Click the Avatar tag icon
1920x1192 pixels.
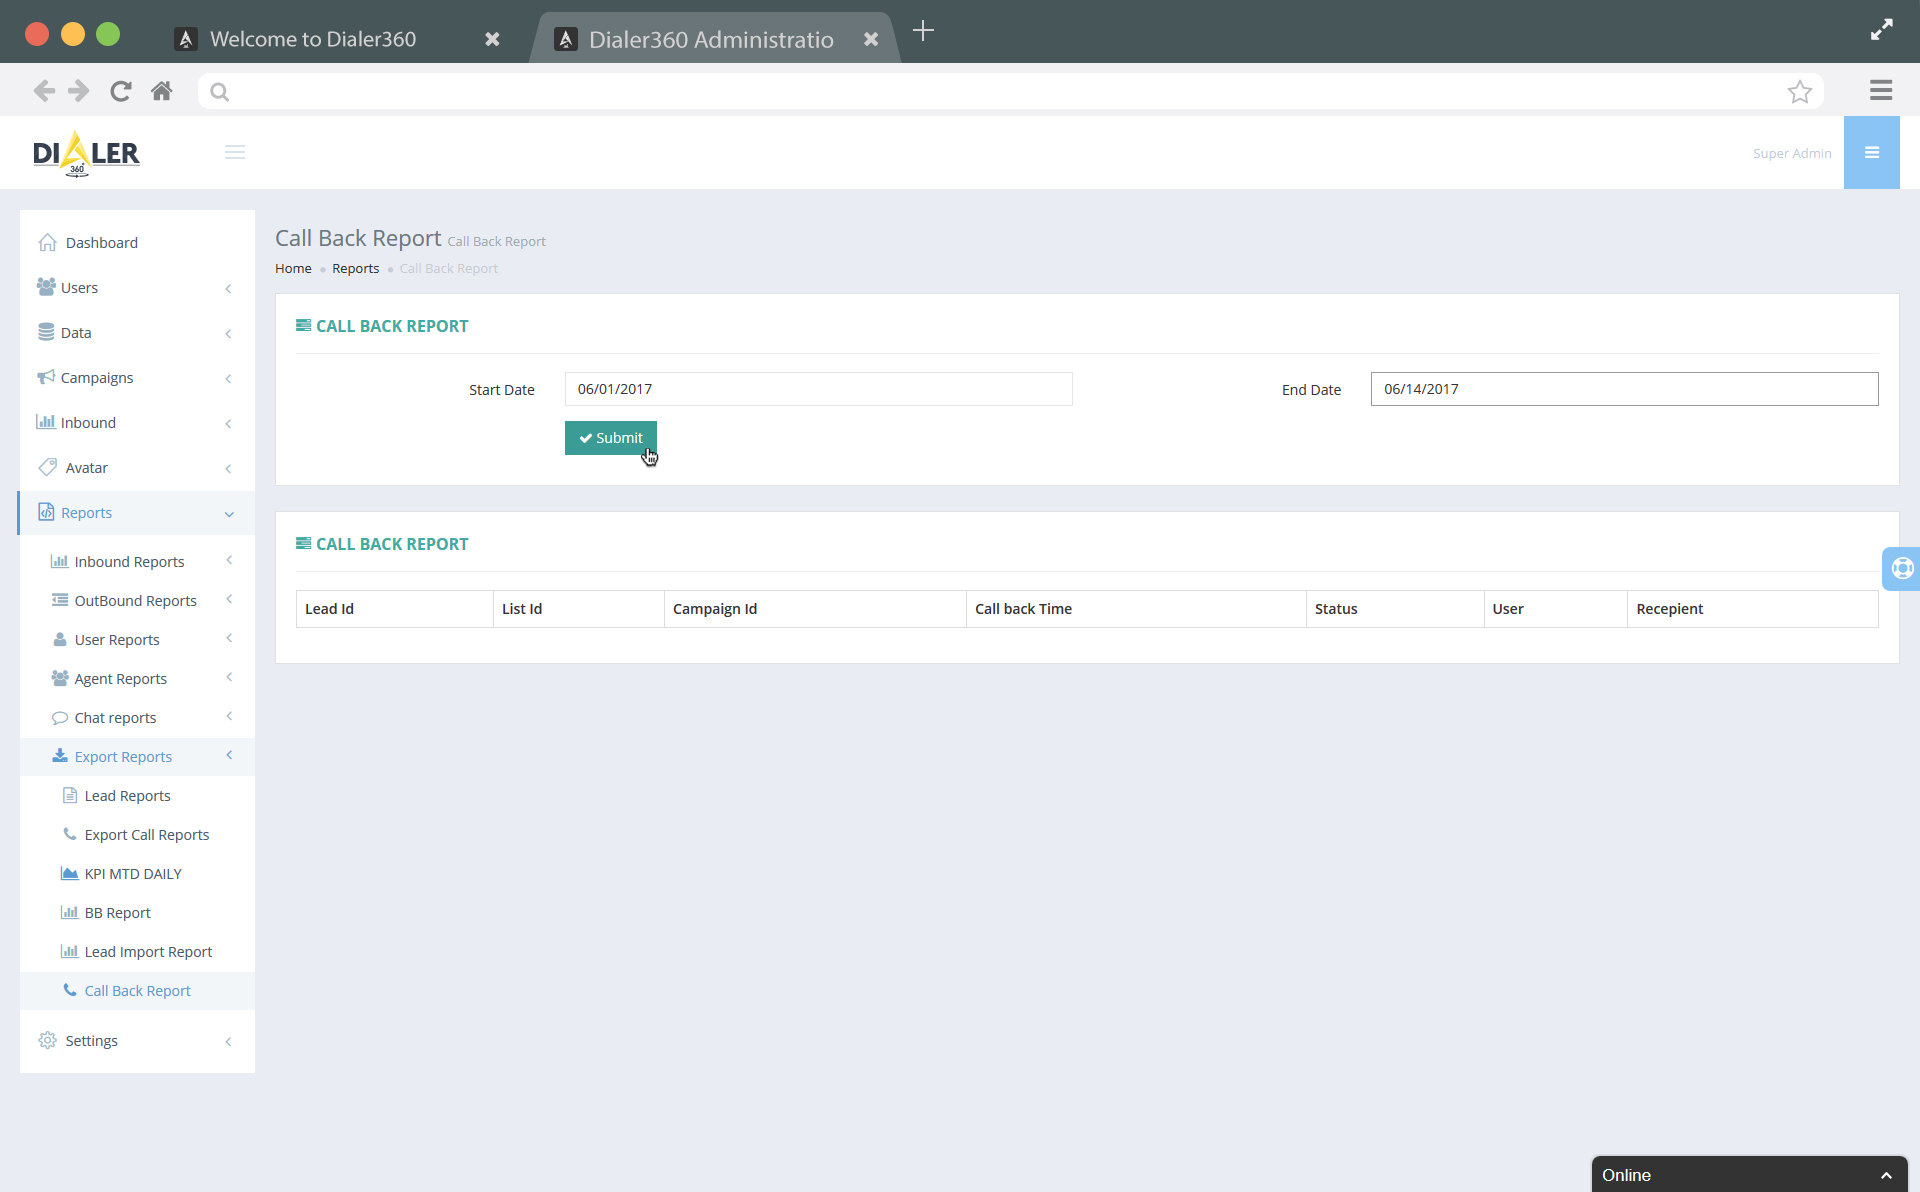click(46, 467)
